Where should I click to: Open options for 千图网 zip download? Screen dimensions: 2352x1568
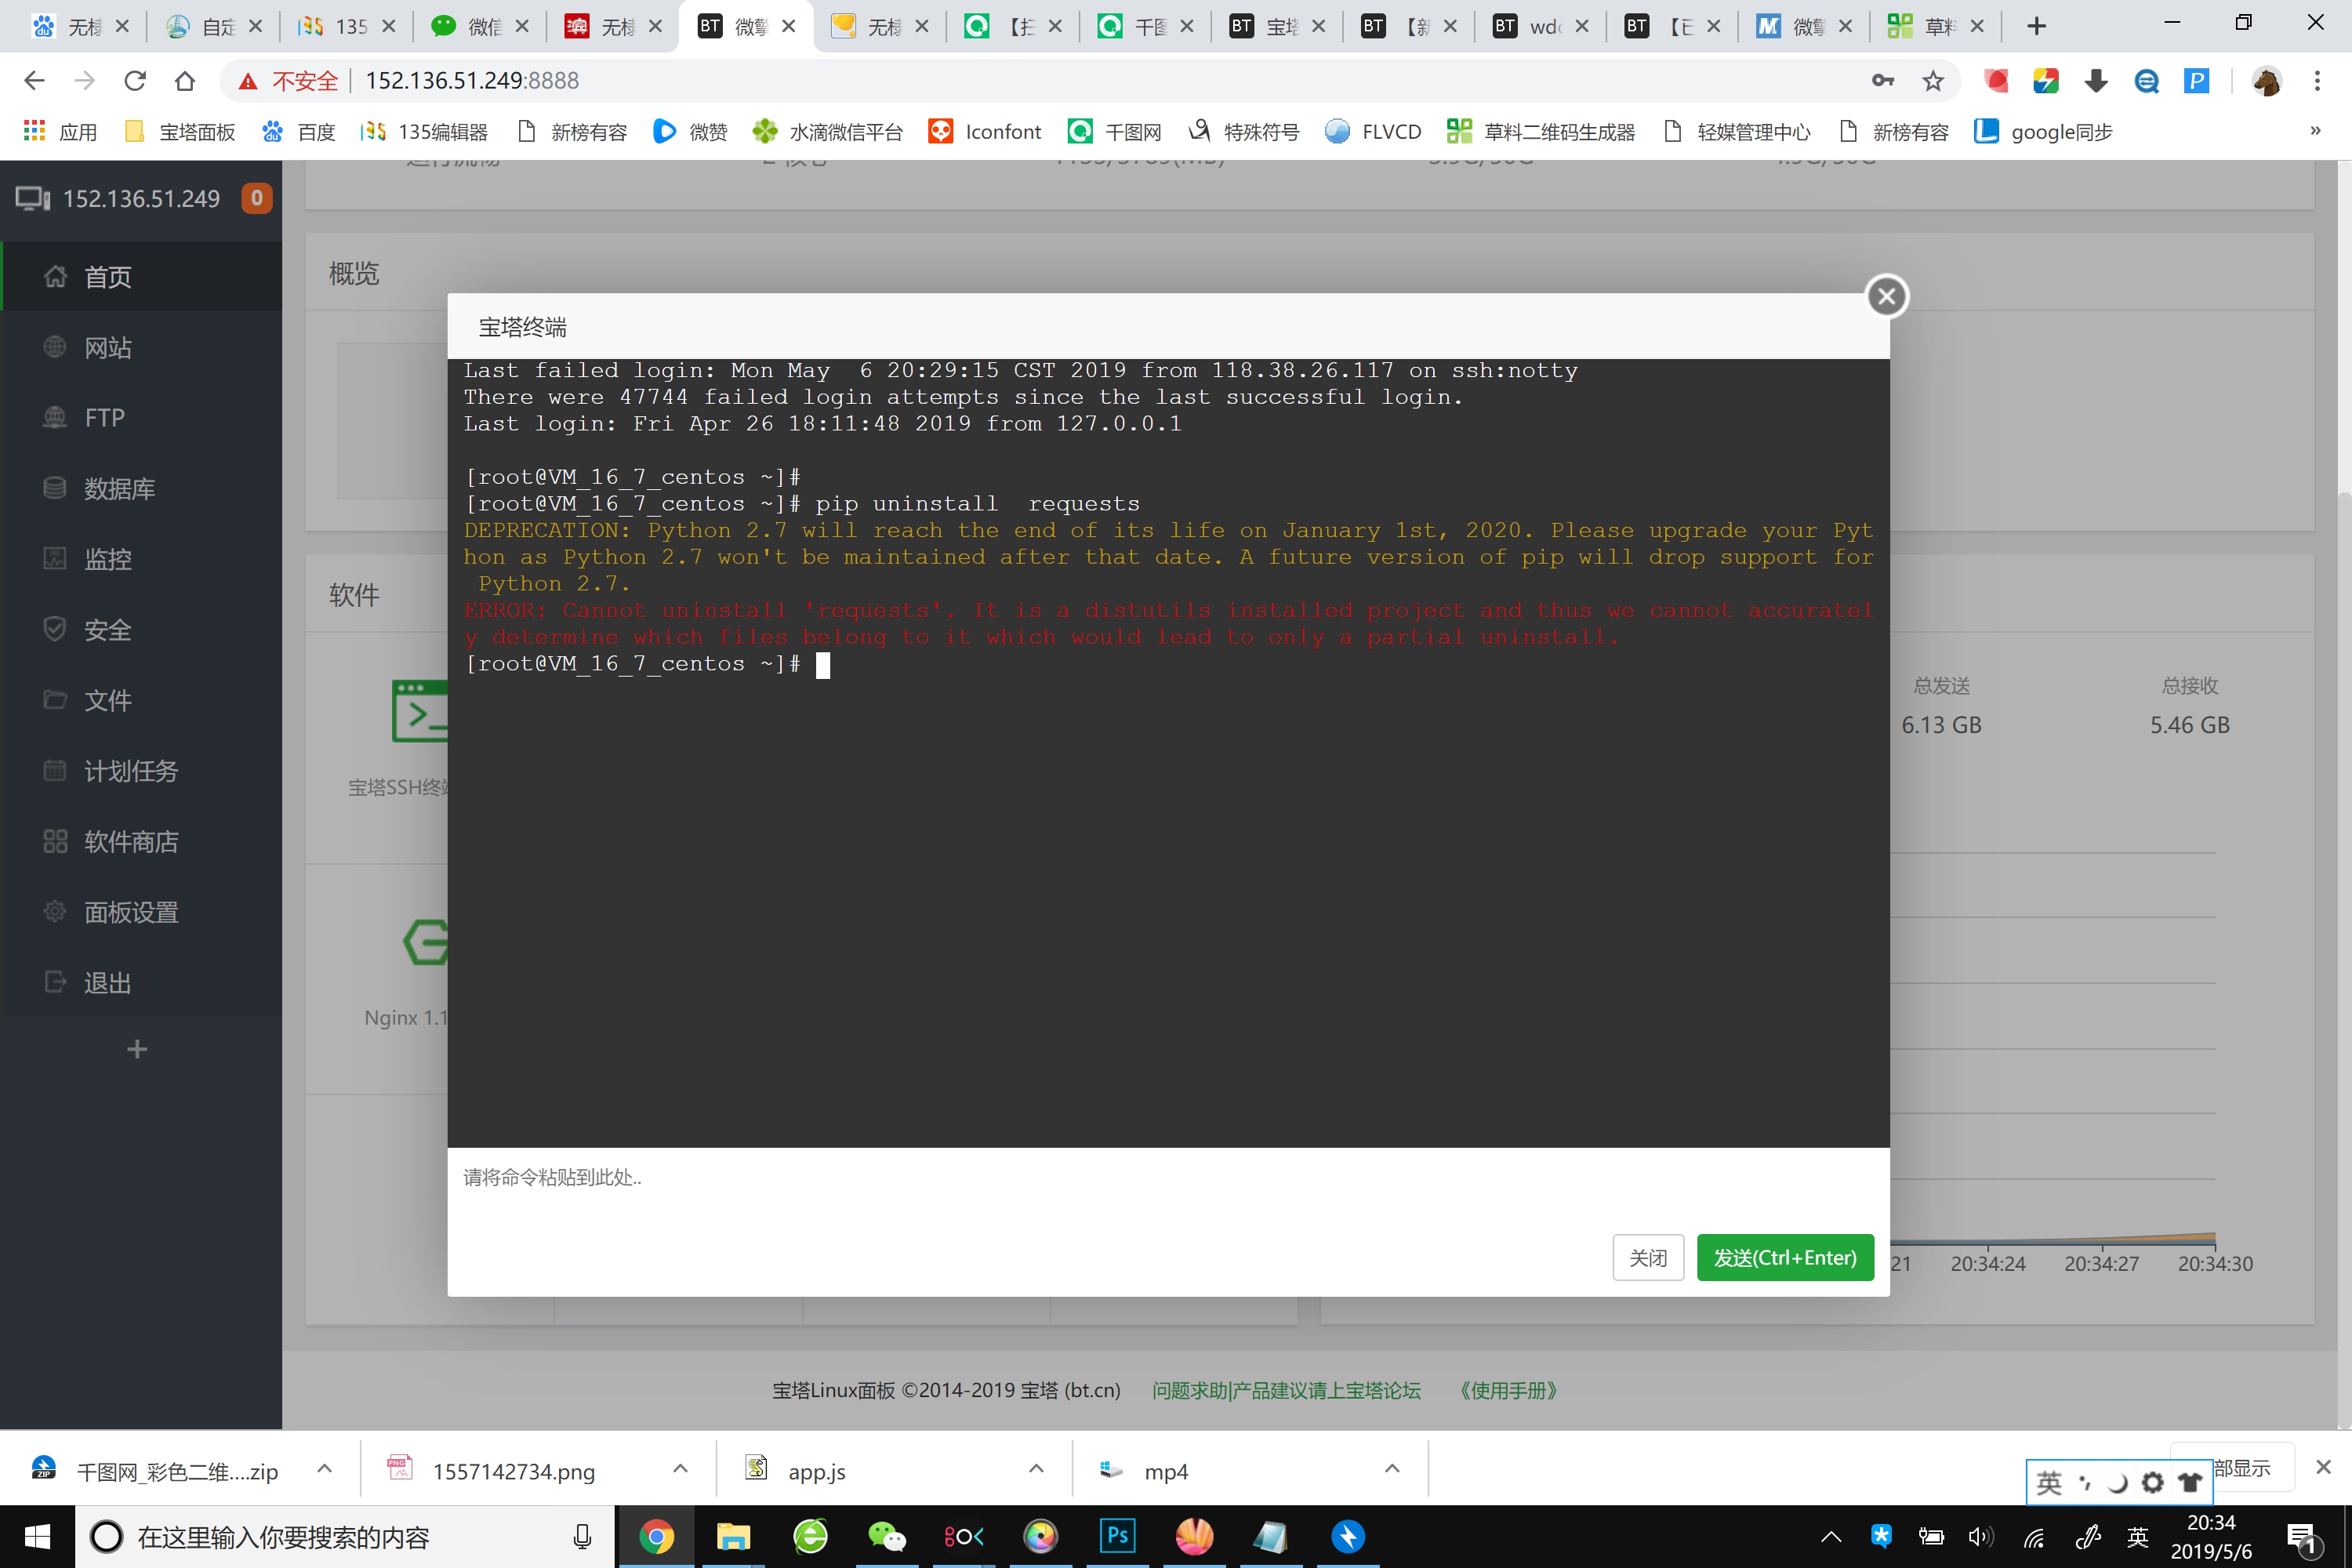(324, 1469)
